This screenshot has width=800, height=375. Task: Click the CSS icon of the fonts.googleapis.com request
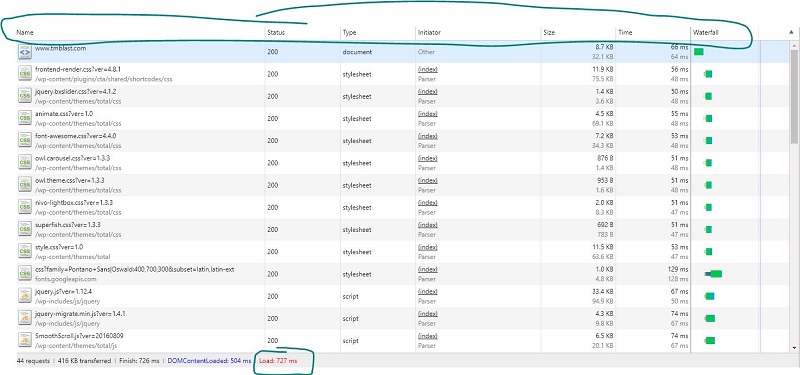click(x=24, y=274)
